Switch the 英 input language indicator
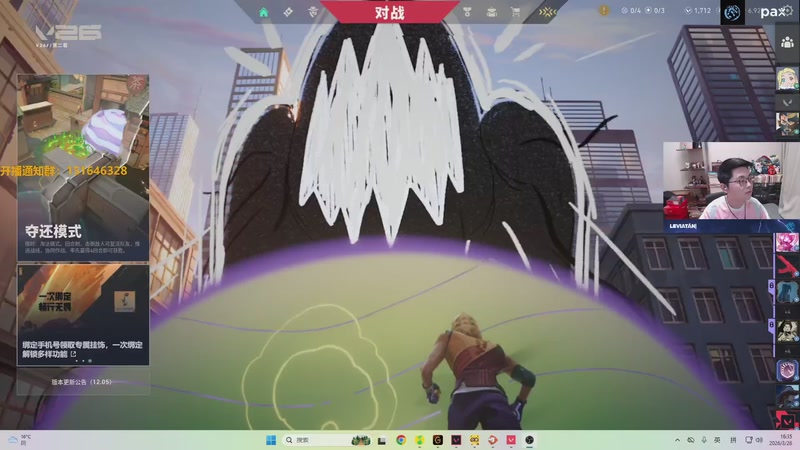 coord(717,440)
